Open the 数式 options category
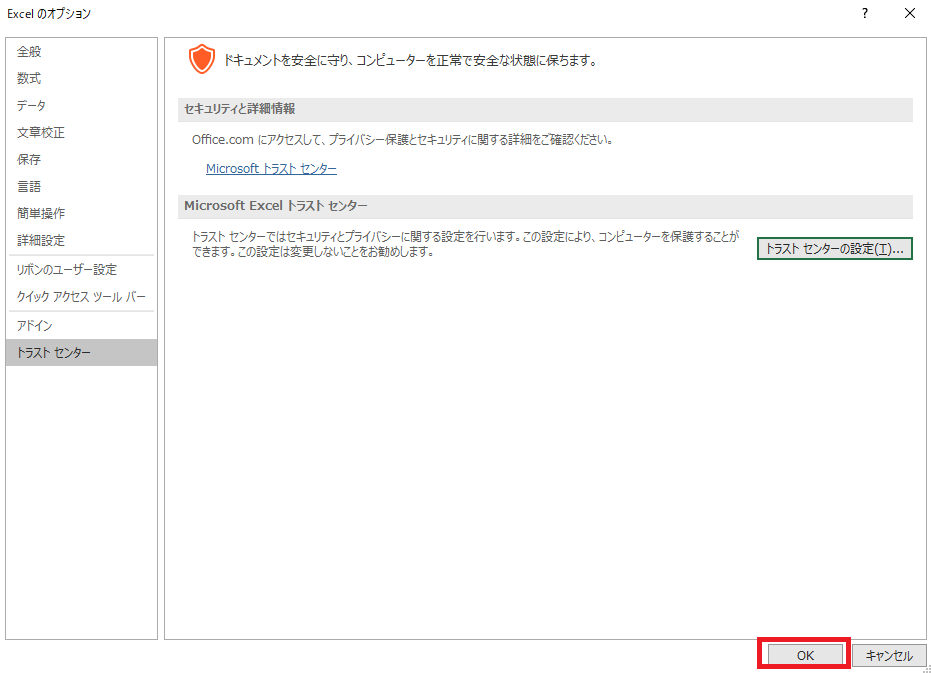The width and height of the screenshot is (931, 673). click(x=81, y=78)
